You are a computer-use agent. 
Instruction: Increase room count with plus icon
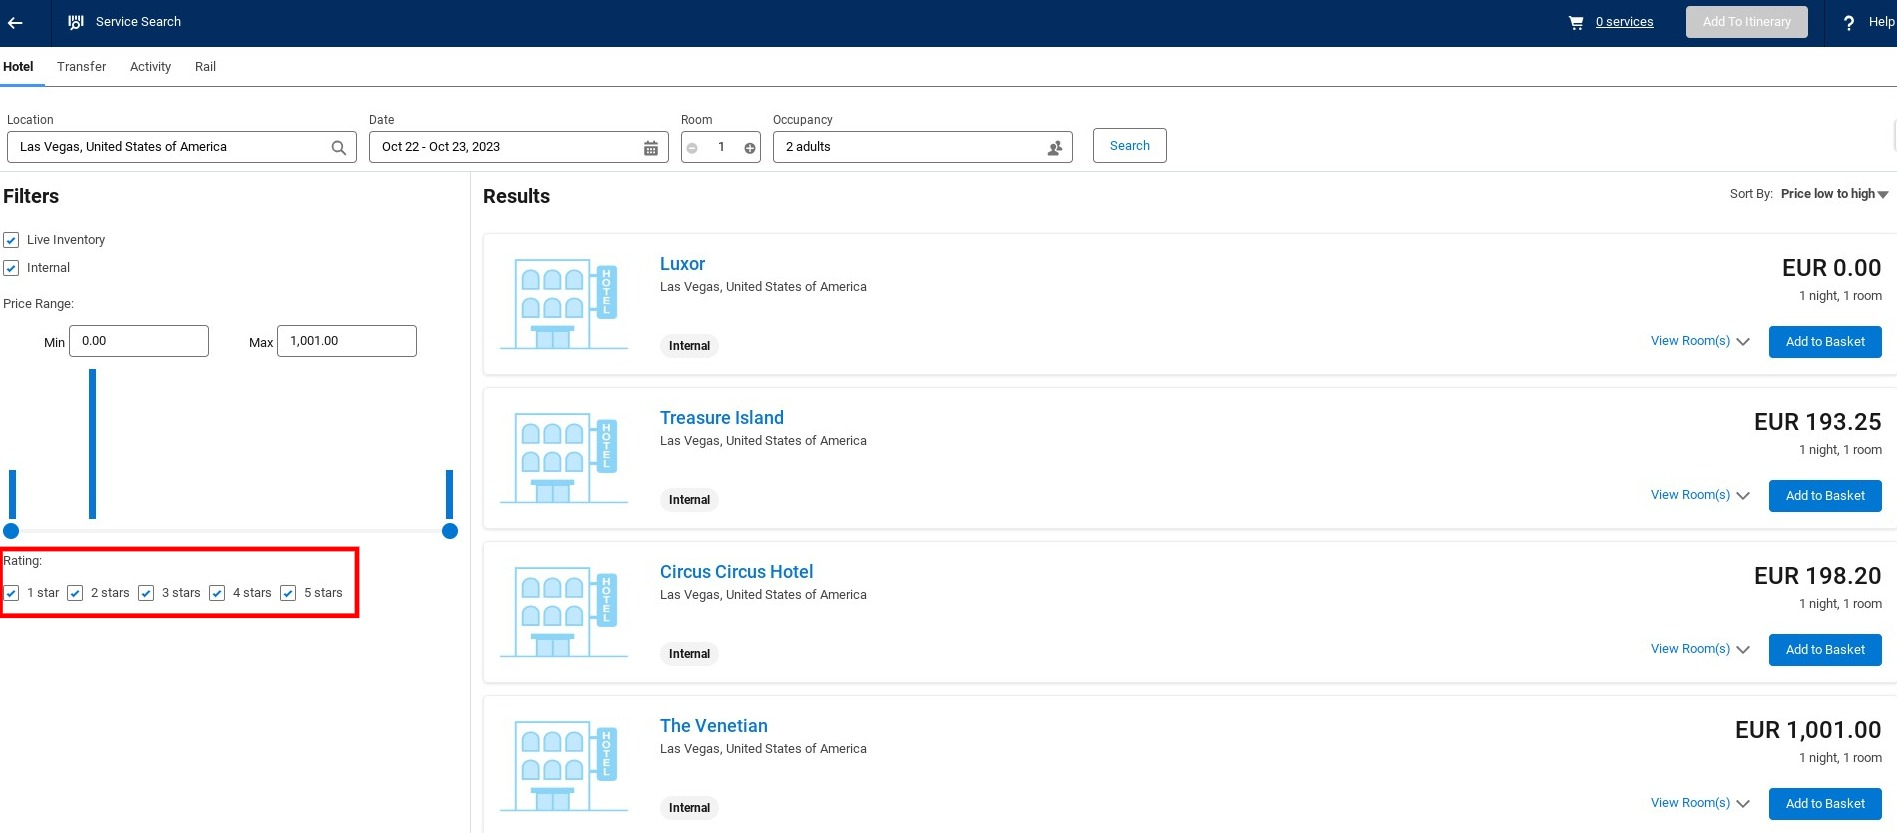pyautogui.click(x=750, y=147)
